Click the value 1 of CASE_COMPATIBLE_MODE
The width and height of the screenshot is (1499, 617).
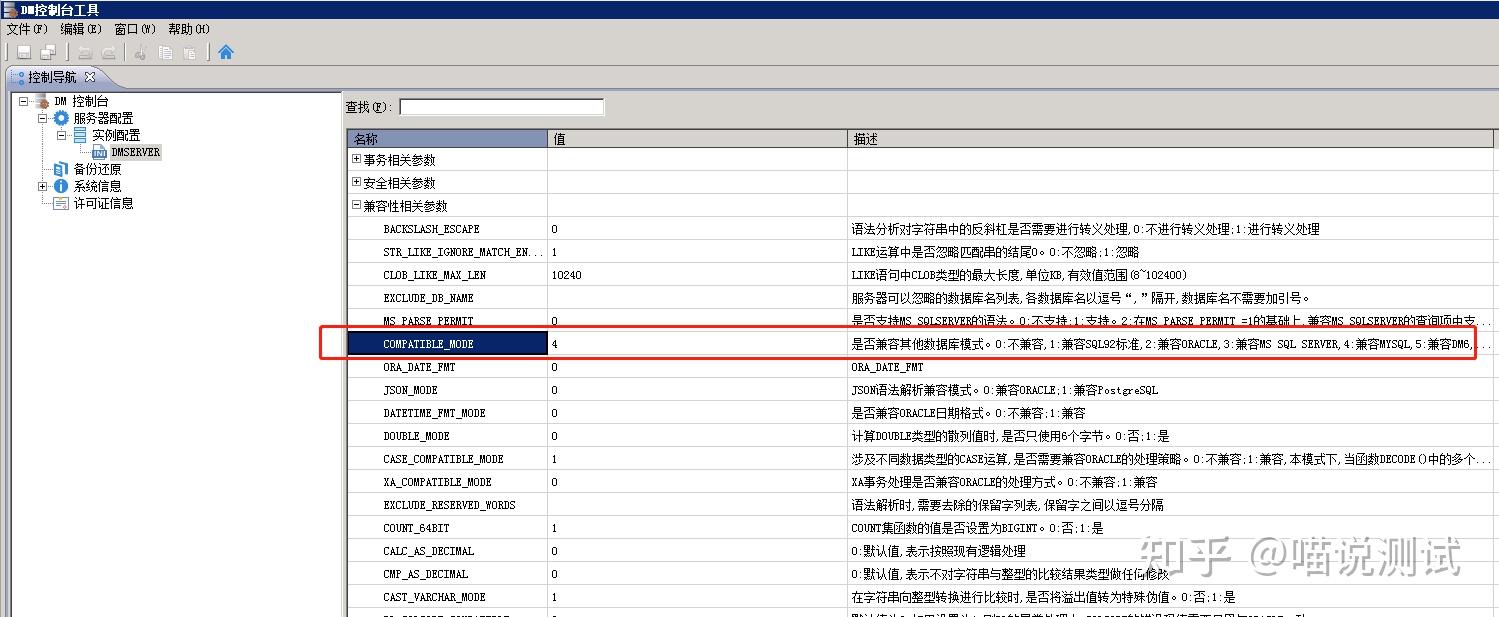click(x=554, y=459)
